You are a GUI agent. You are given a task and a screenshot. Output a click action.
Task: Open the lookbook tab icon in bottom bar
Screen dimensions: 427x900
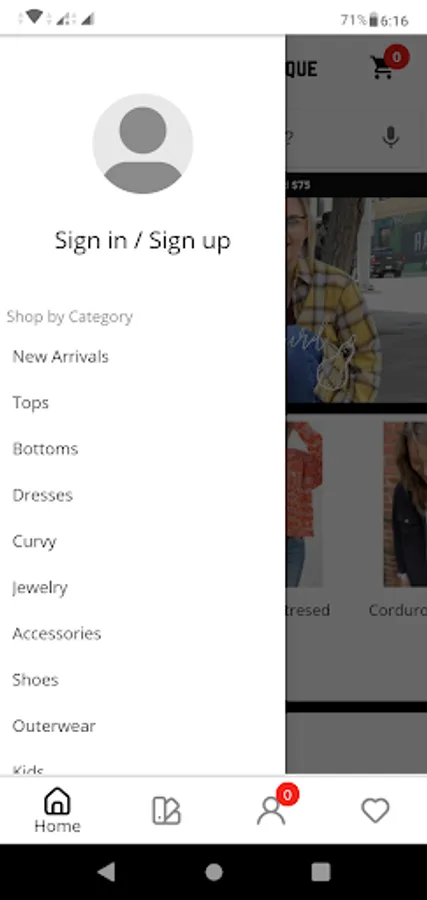coord(166,811)
